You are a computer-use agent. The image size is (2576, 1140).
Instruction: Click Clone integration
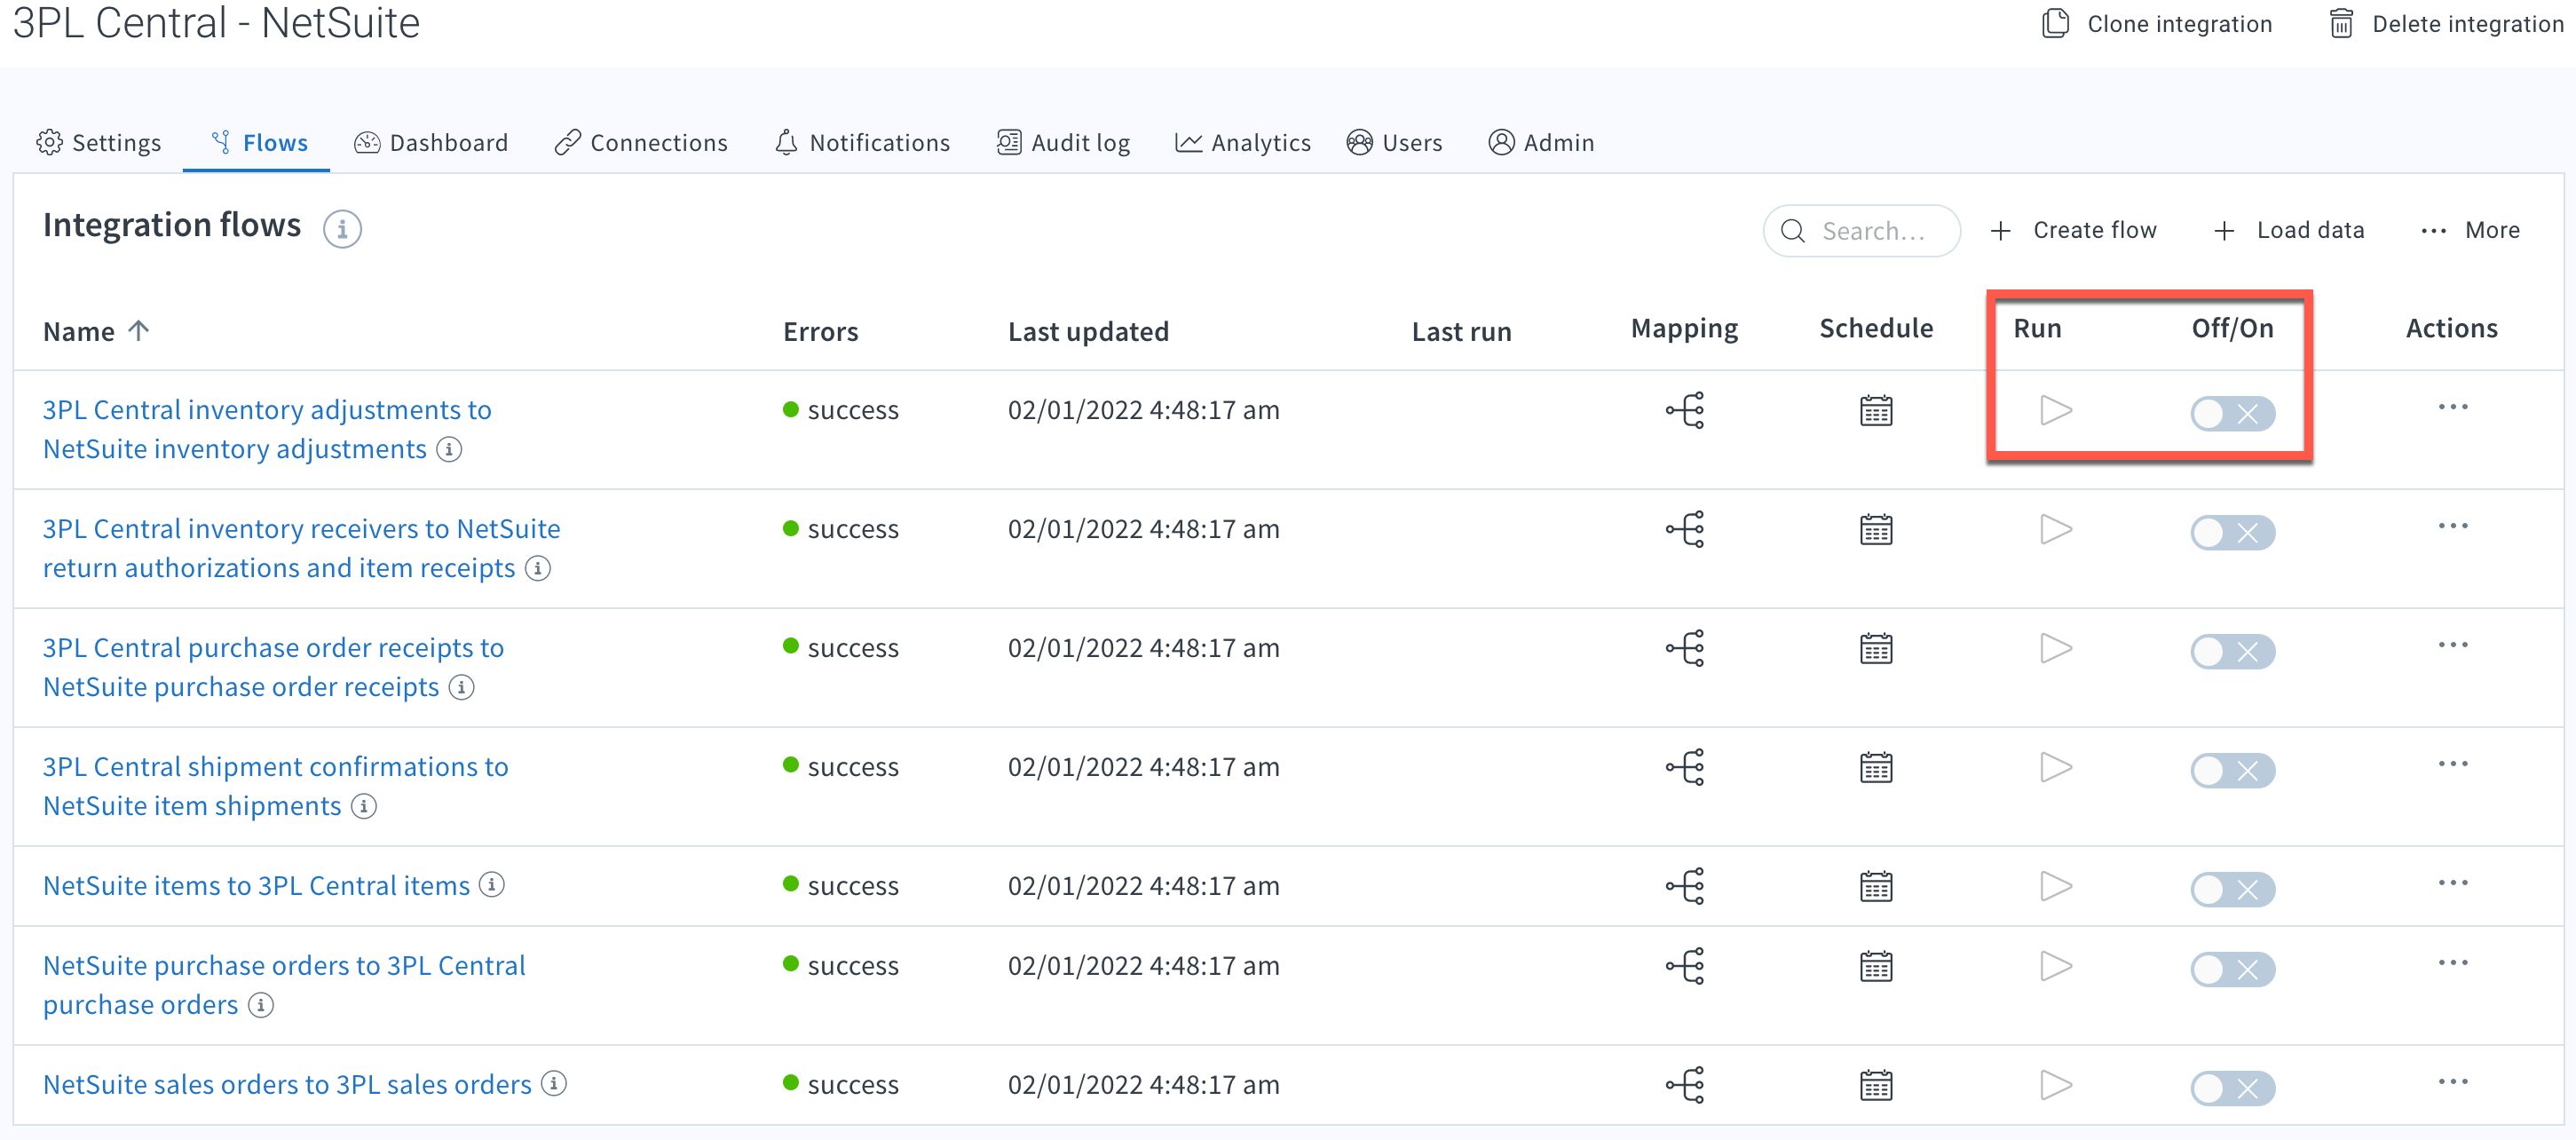click(x=2157, y=23)
